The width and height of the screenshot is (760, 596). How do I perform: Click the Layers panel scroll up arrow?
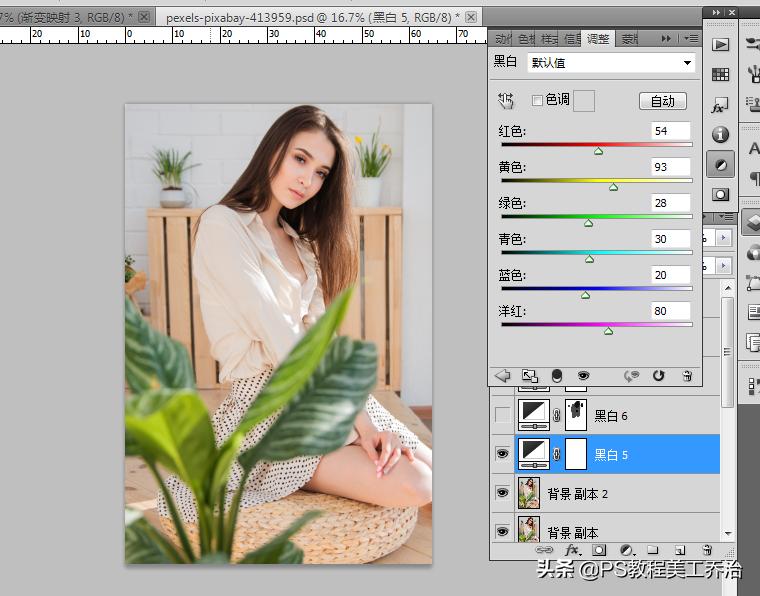coord(728,288)
